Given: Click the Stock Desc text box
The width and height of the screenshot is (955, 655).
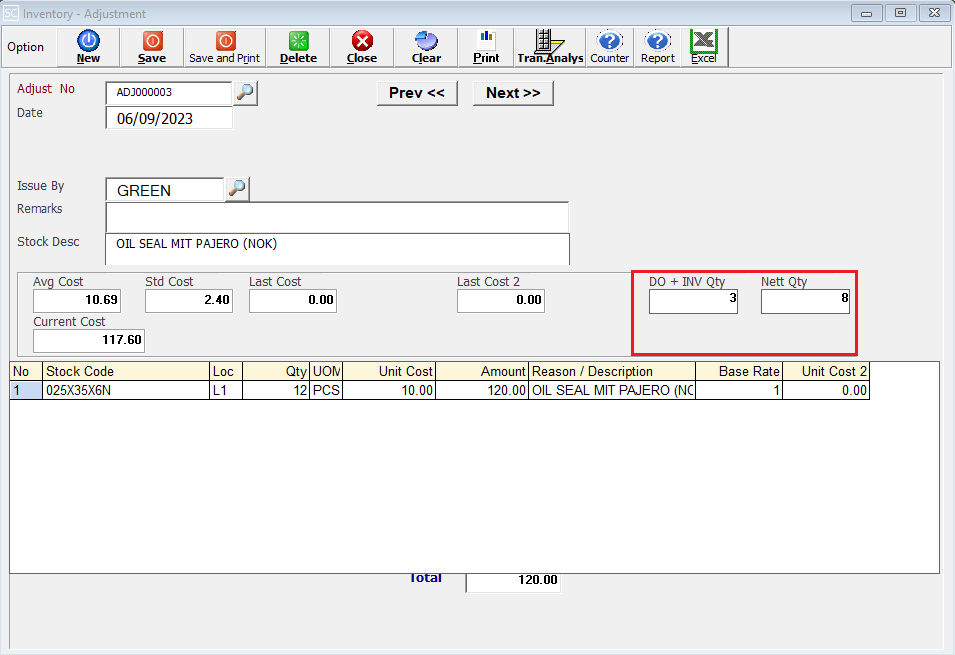Looking at the screenshot, I should (x=337, y=249).
